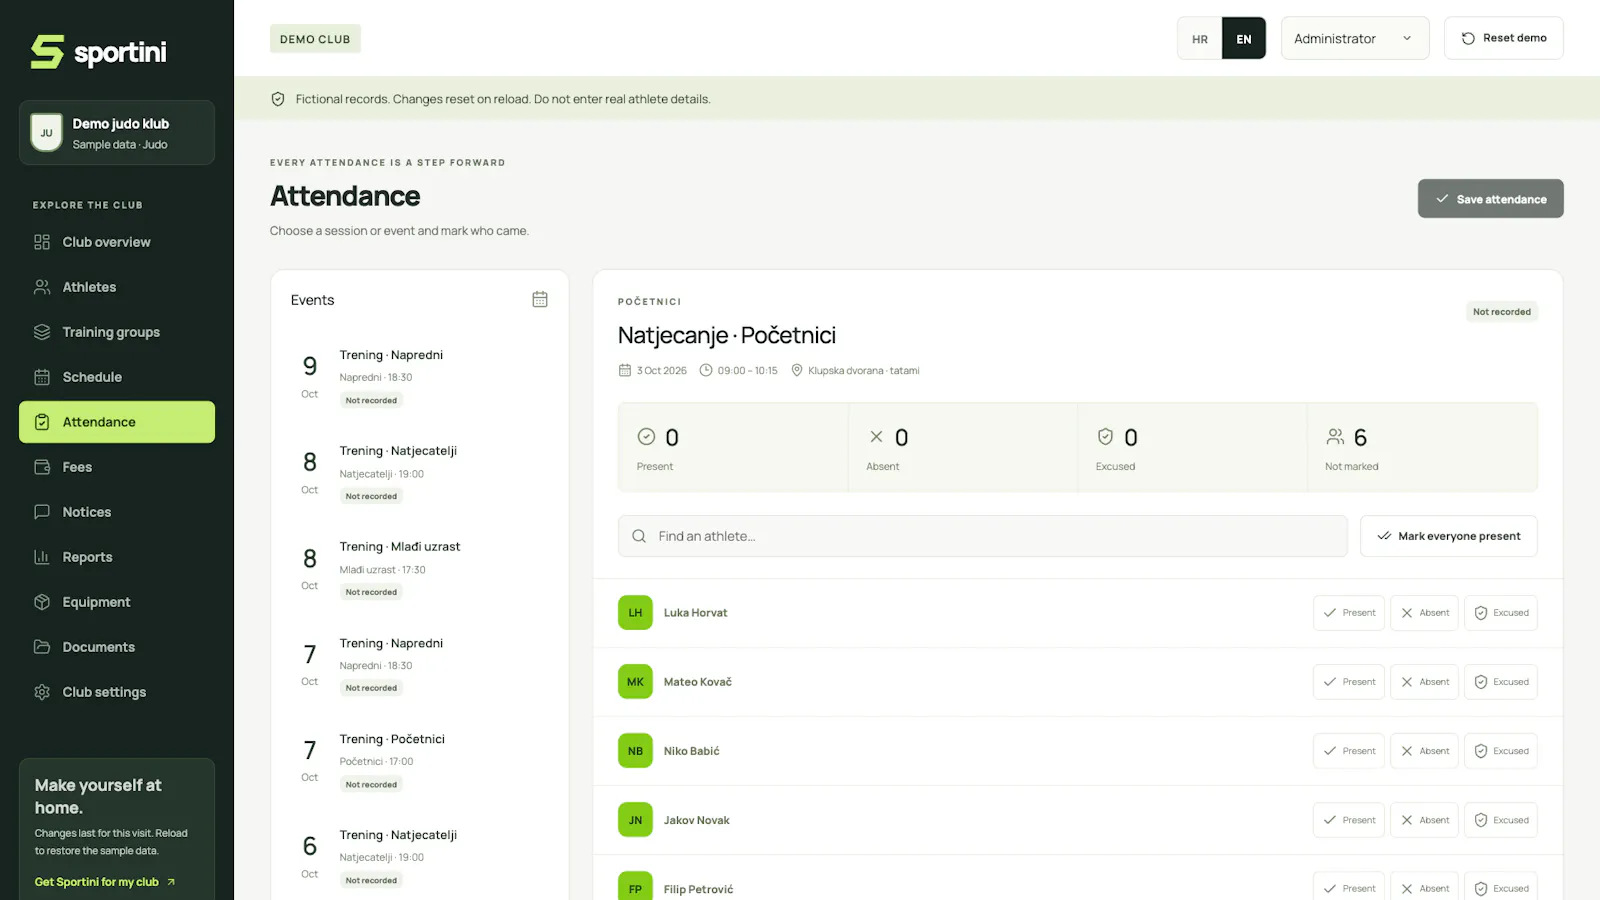Select event Trening · Mladi uzrast 17:30
The height and width of the screenshot is (900, 1600).
tap(420, 568)
